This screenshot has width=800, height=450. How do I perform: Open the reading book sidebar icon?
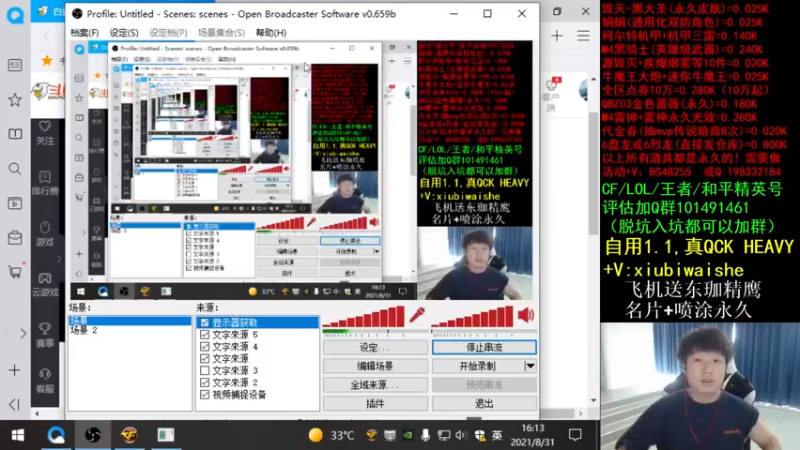click(x=15, y=134)
